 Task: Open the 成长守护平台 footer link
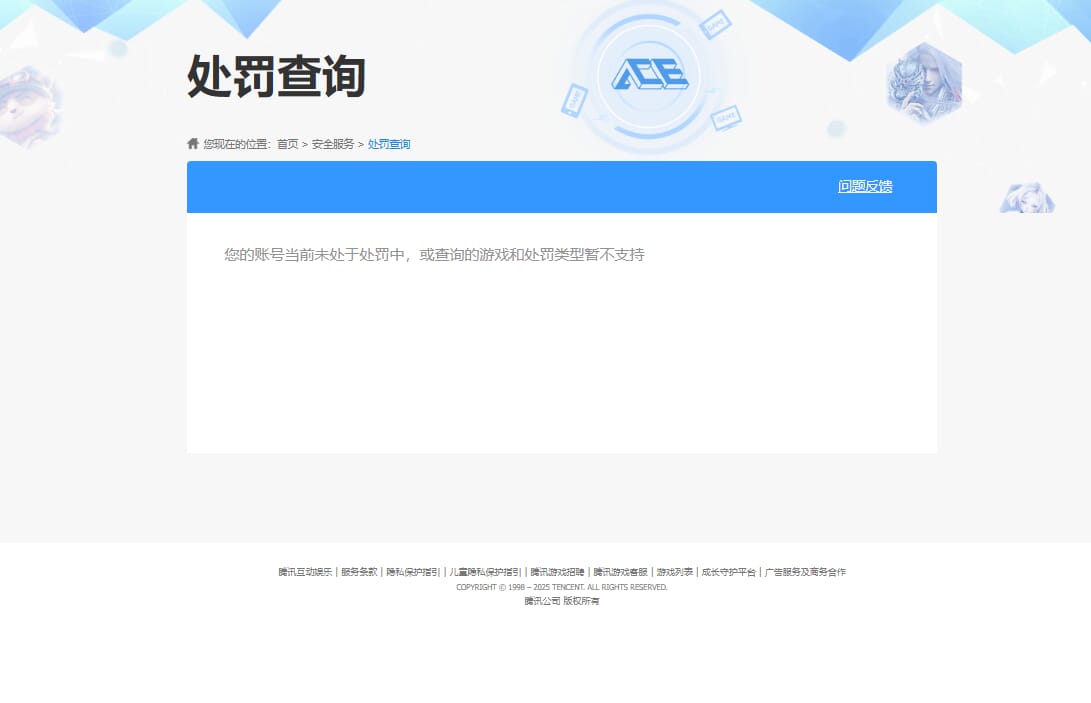pyautogui.click(x=729, y=572)
